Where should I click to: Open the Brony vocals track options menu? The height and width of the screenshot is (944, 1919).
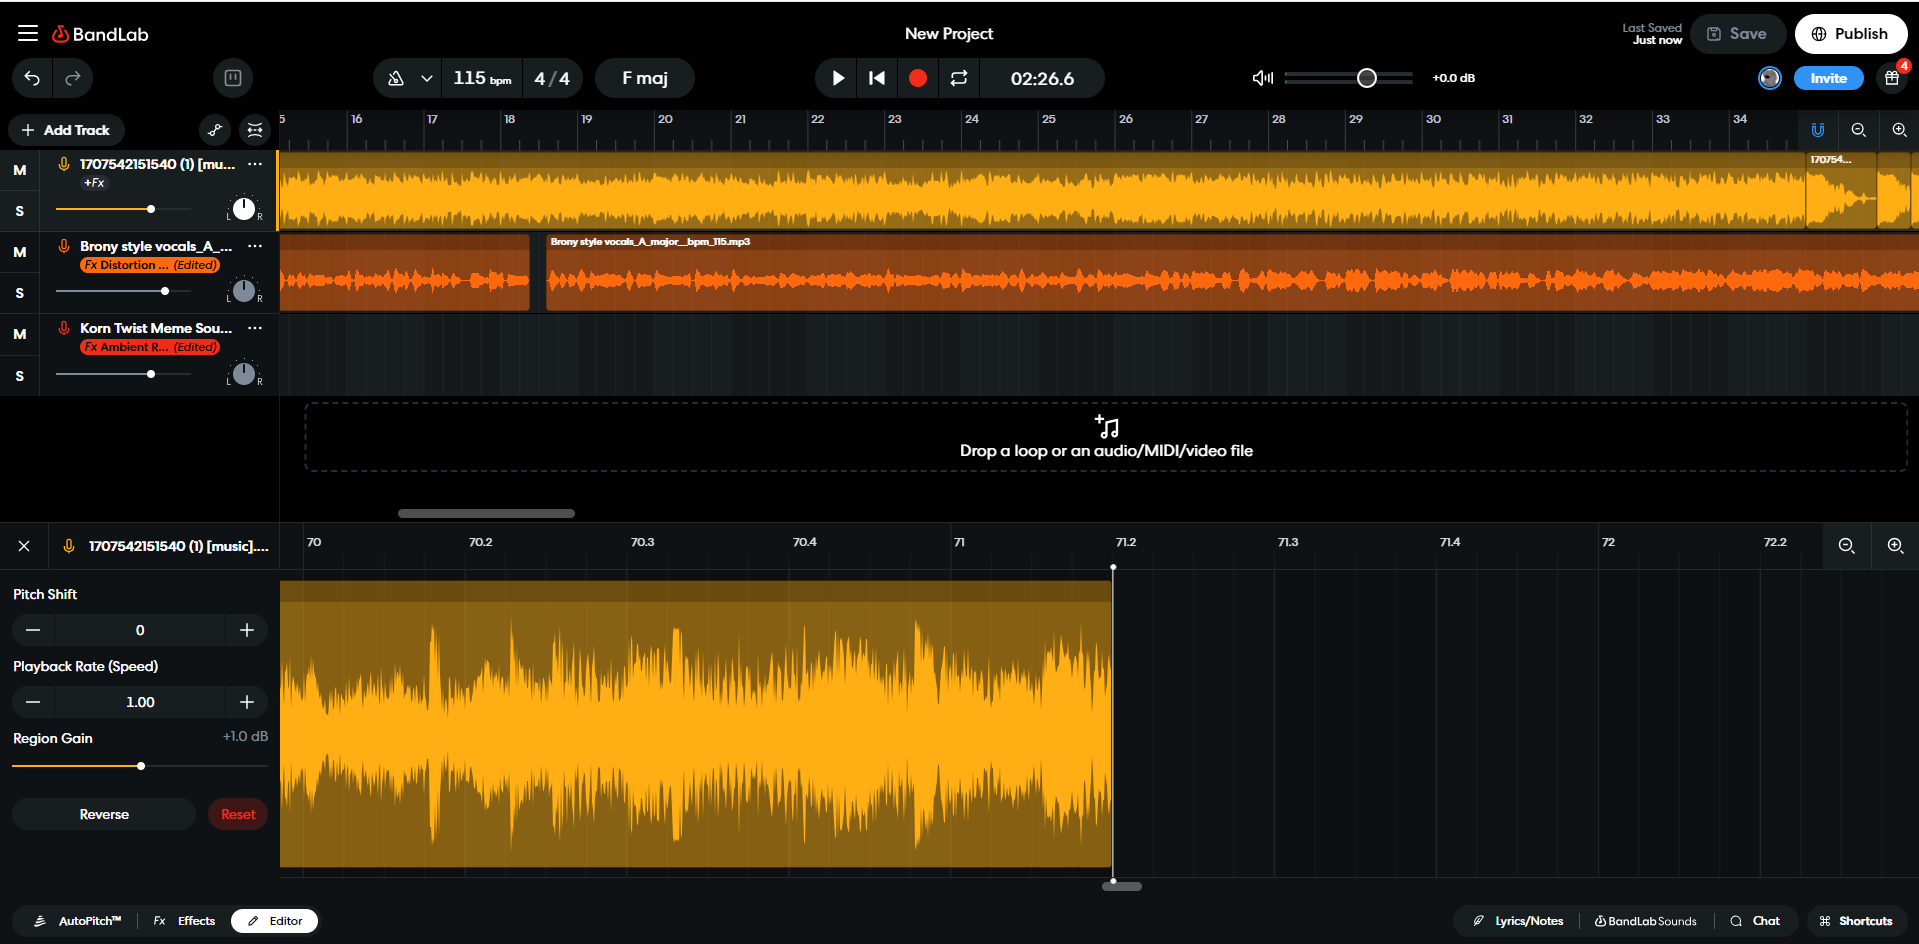tap(255, 246)
